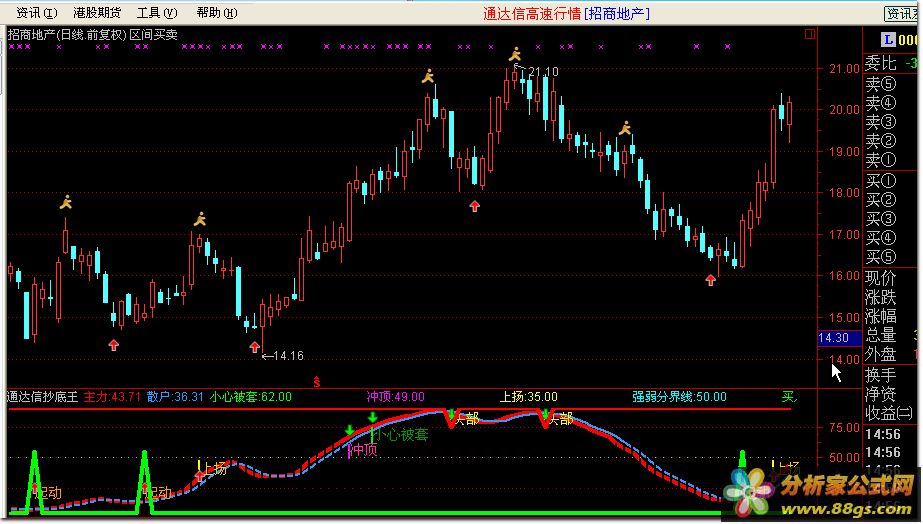The image size is (923, 524).
Task: Click the red $ marker at the chart bottom
Action: (317, 382)
